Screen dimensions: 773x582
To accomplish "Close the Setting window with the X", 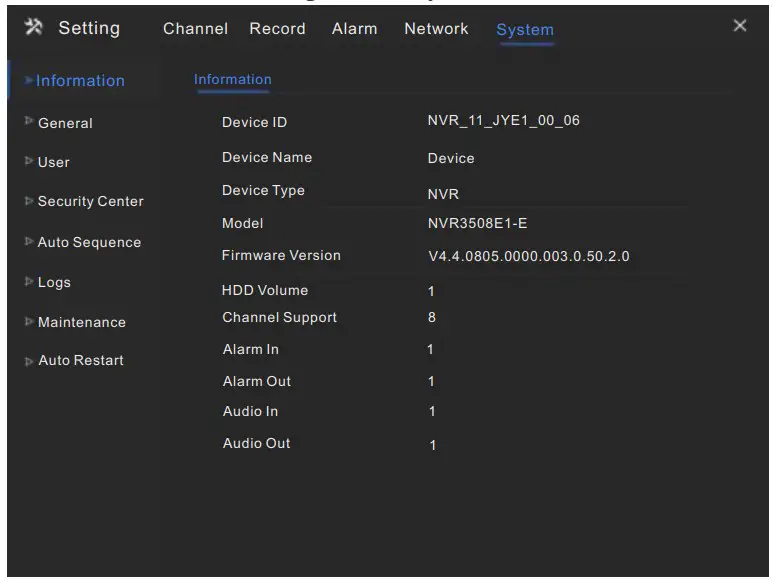I will pyautogui.click(x=739, y=26).
